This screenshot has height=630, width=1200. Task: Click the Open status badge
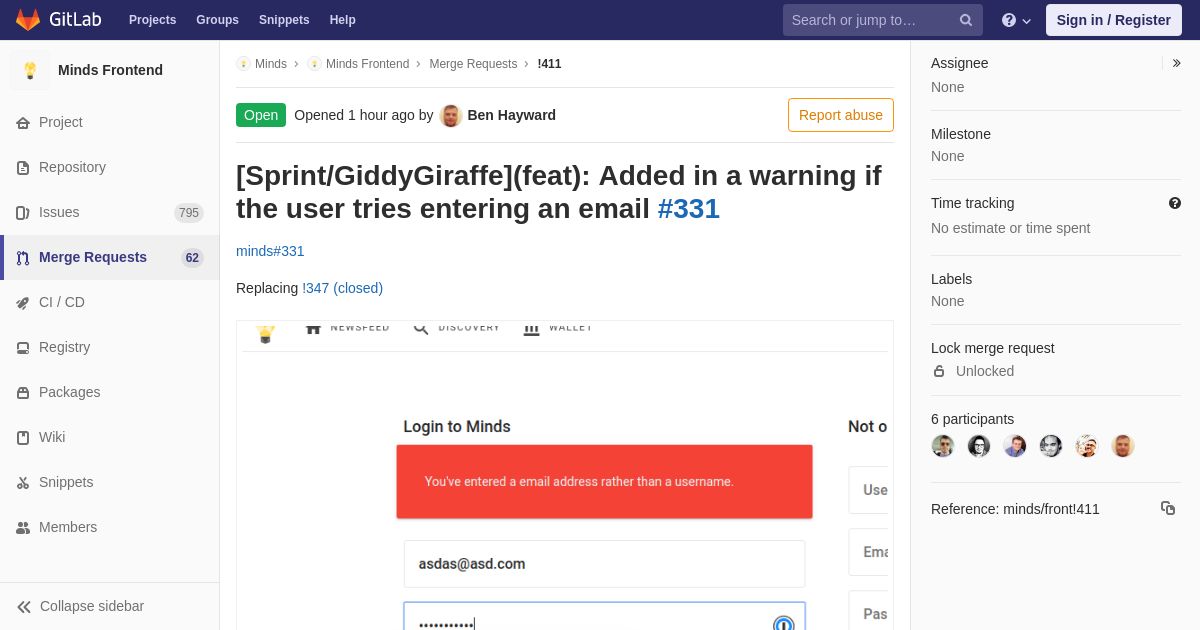[261, 115]
